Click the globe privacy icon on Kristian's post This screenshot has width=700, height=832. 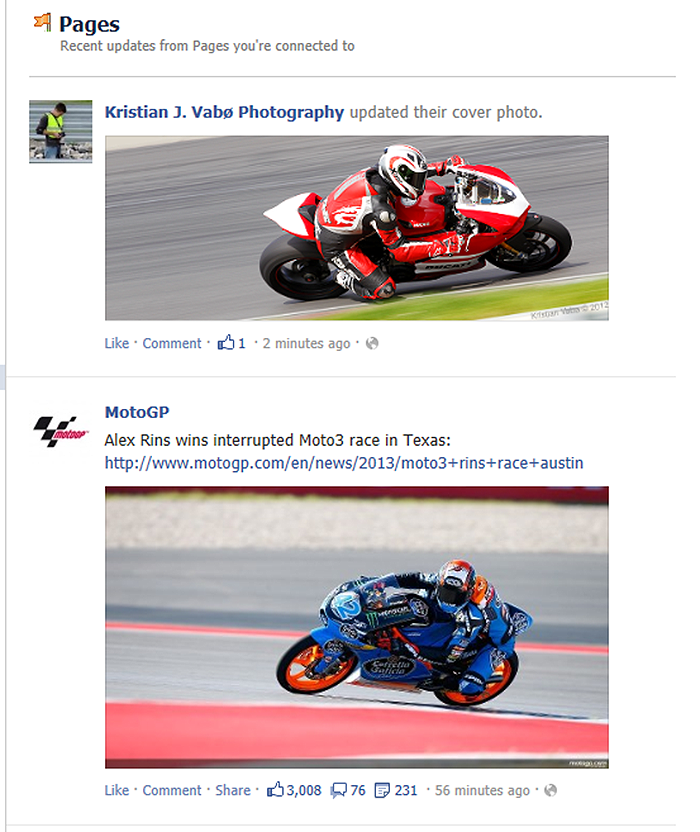pyautogui.click(x=373, y=344)
